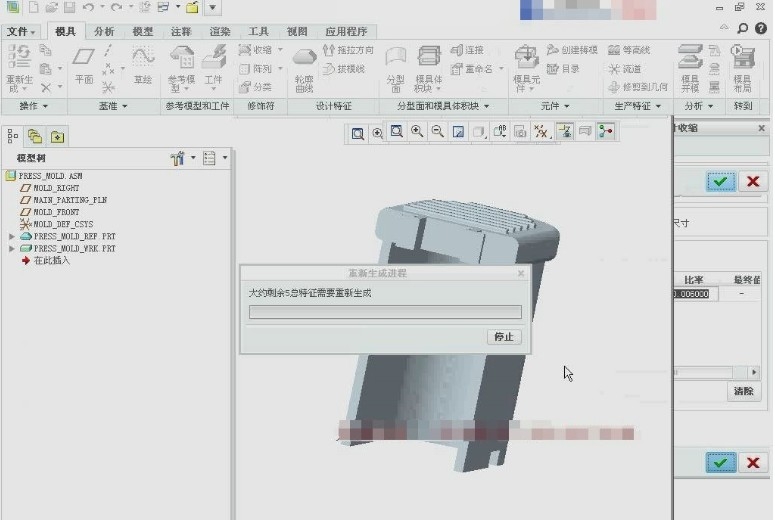The height and width of the screenshot is (520, 775).
Task: Open the display style icon in graphics toolbar
Action: pyautogui.click(x=478, y=131)
